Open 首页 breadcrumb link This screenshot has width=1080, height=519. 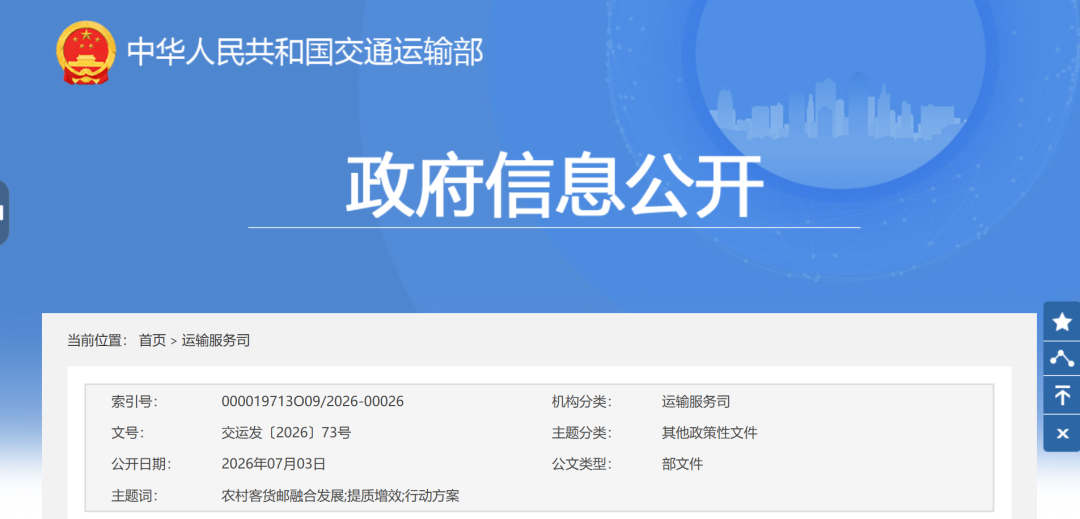pyautogui.click(x=152, y=340)
